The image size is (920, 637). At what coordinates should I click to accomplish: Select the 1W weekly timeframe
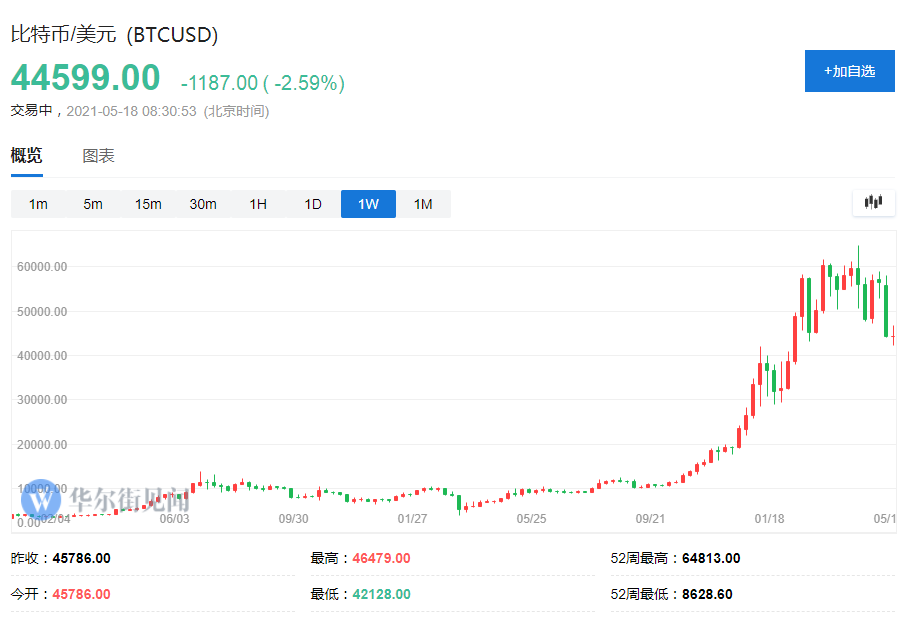coord(368,204)
